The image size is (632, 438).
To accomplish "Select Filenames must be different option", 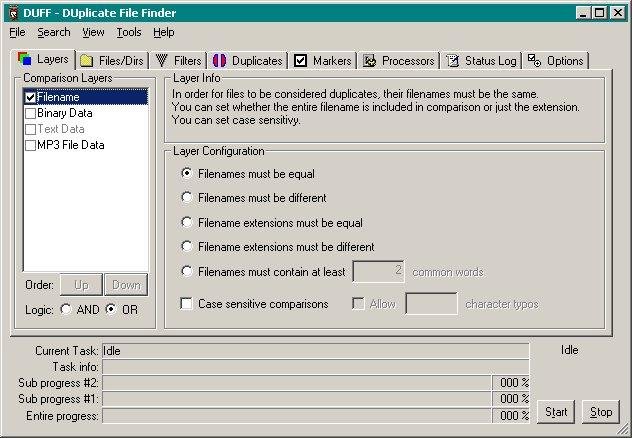I will click(186, 198).
